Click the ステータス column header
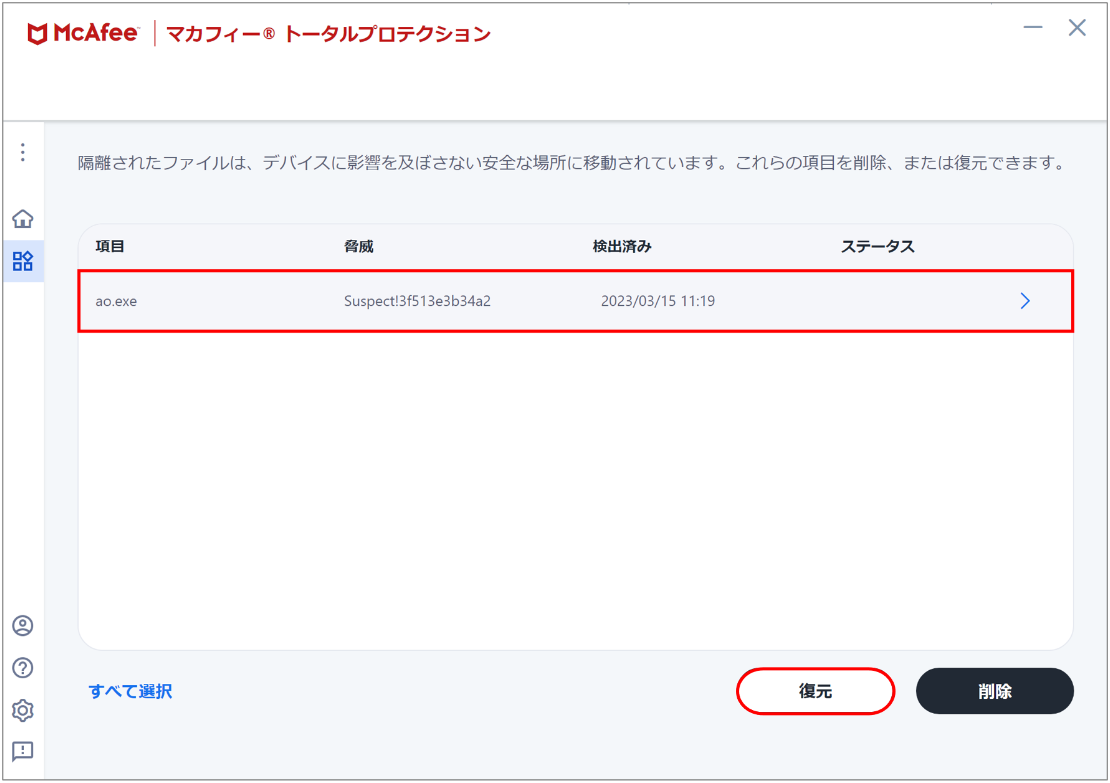 pos(878,246)
